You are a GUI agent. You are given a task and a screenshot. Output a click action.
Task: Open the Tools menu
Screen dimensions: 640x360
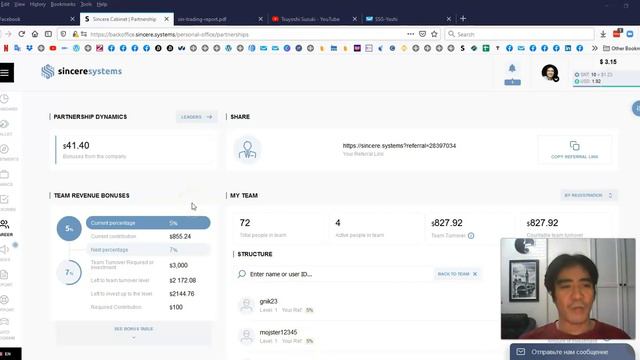pyautogui.click(x=86, y=4)
